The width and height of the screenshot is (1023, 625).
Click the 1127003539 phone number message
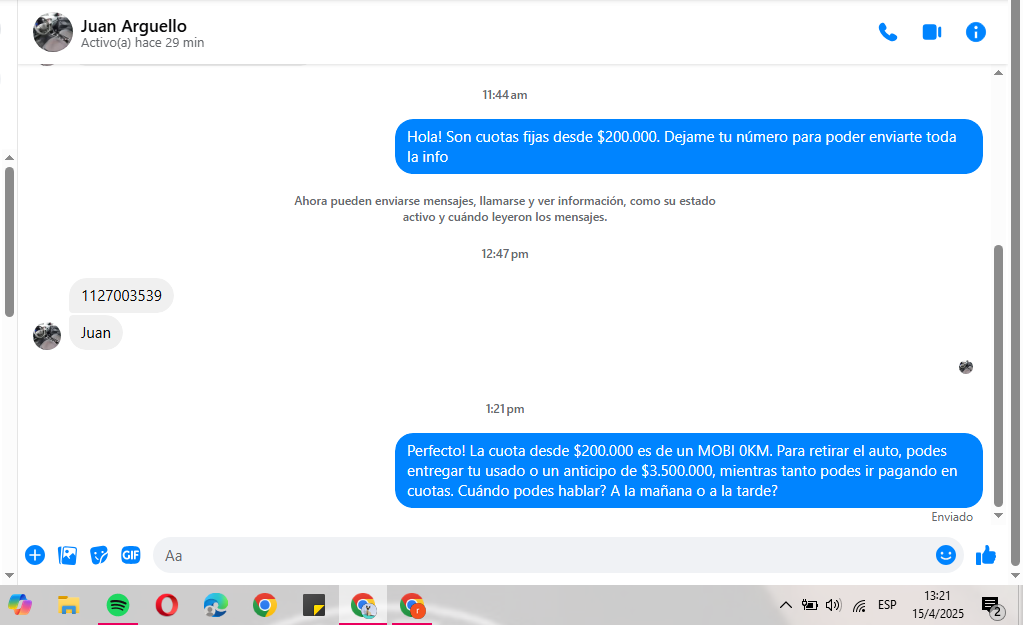pyautogui.click(x=121, y=296)
